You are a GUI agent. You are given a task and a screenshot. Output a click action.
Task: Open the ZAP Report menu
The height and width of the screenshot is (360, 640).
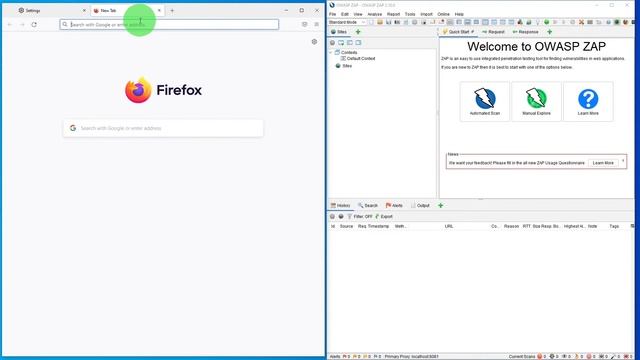coord(393,14)
